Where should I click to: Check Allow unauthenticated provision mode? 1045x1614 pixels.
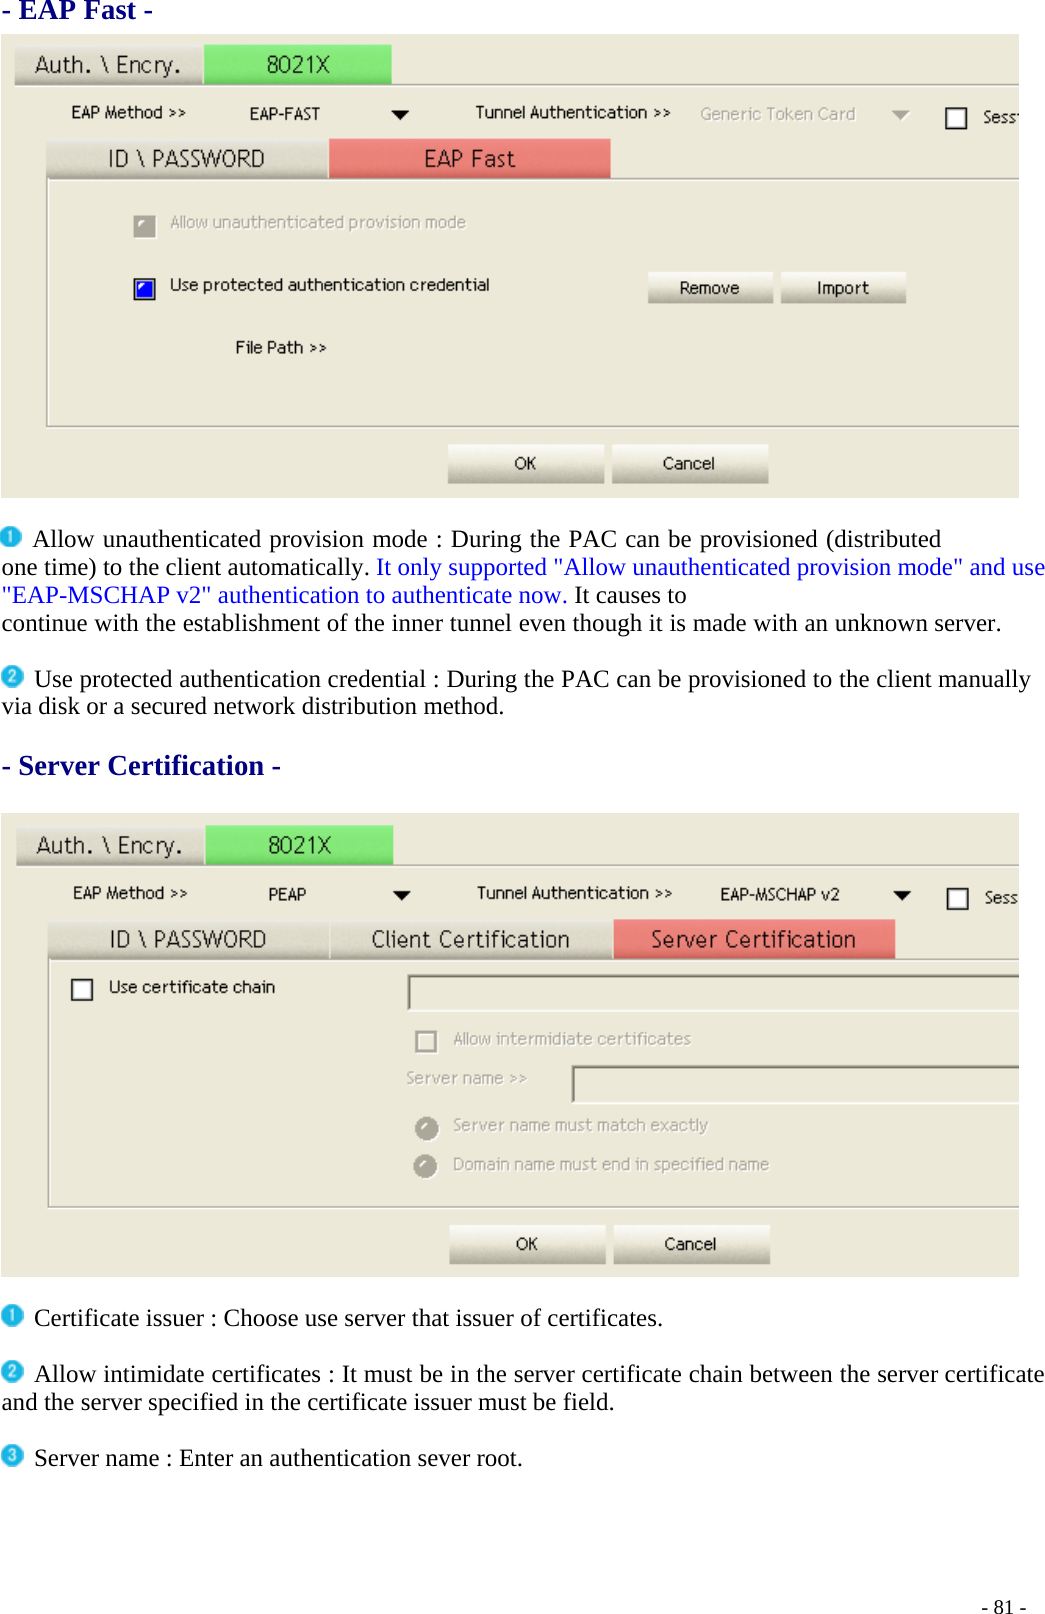click(145, 225)
